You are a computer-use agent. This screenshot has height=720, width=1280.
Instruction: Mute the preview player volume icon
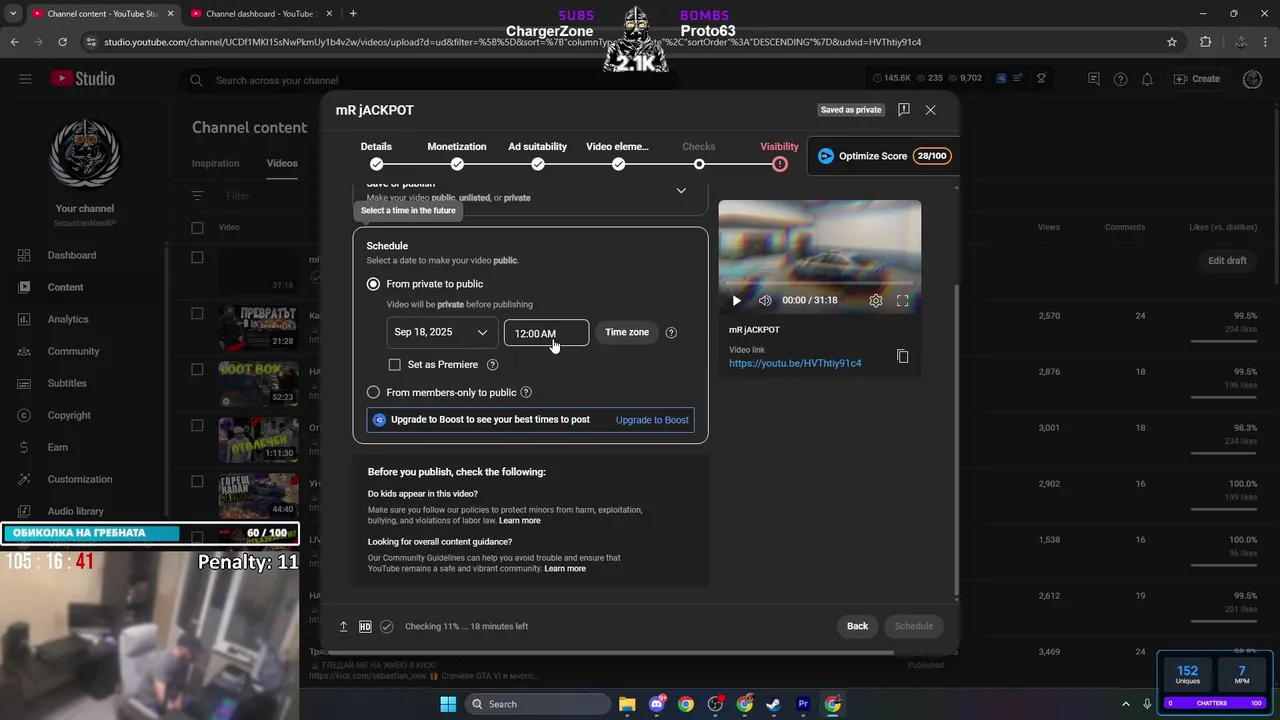765,300
